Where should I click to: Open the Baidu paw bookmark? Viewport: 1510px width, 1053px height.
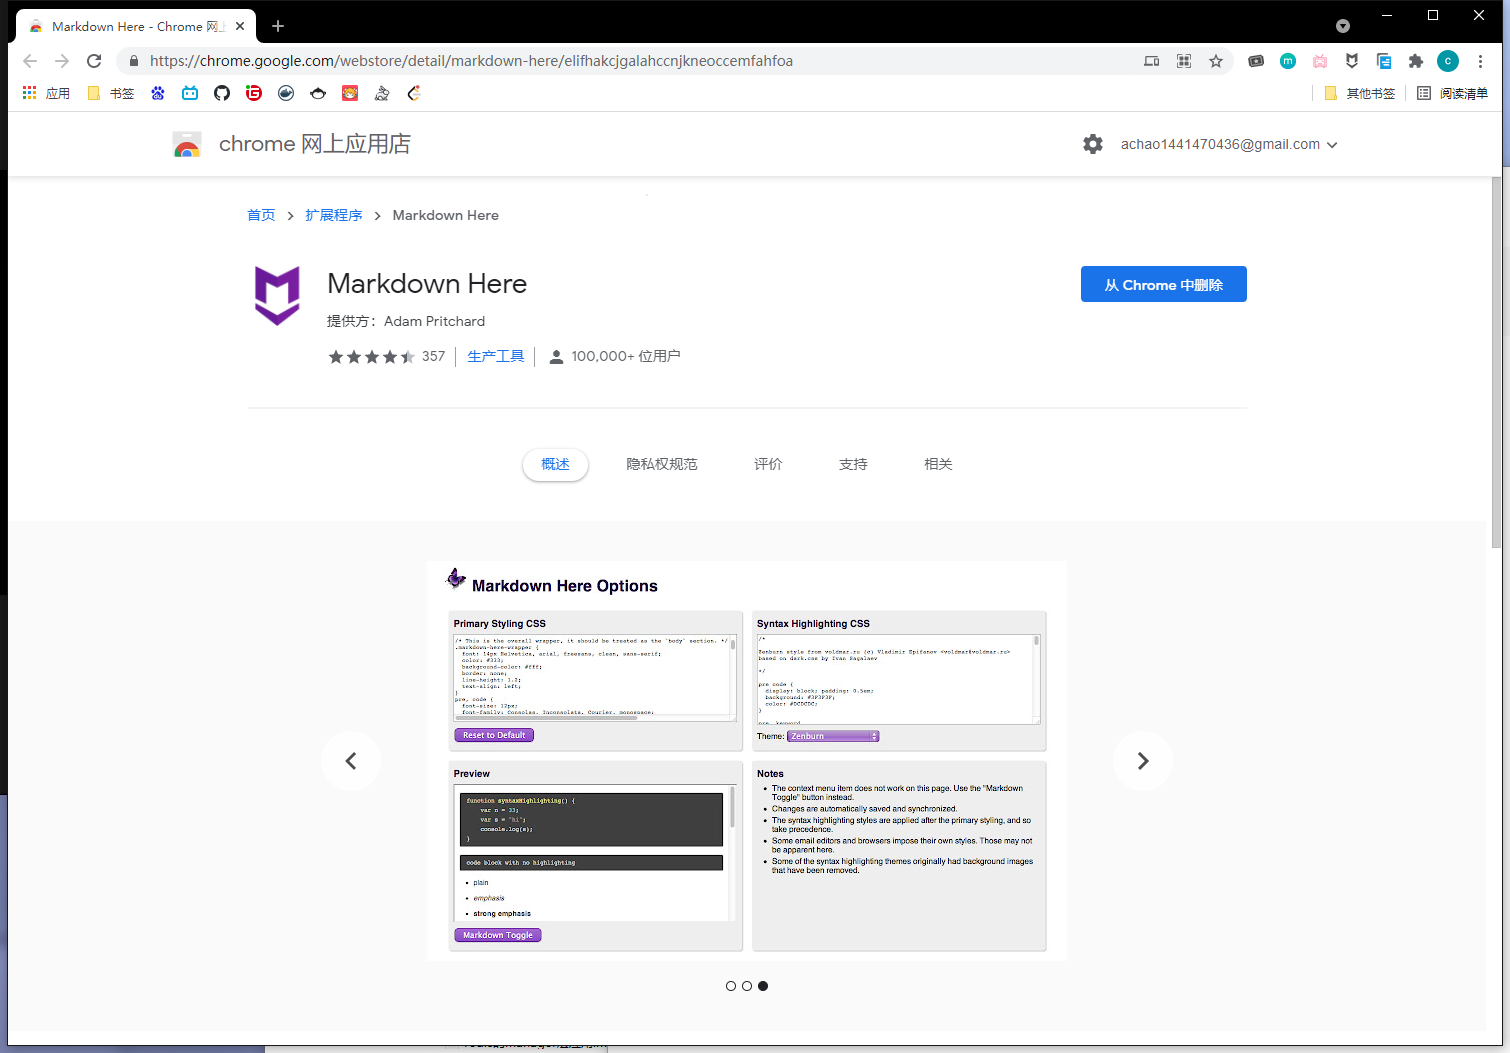point(158,93)
